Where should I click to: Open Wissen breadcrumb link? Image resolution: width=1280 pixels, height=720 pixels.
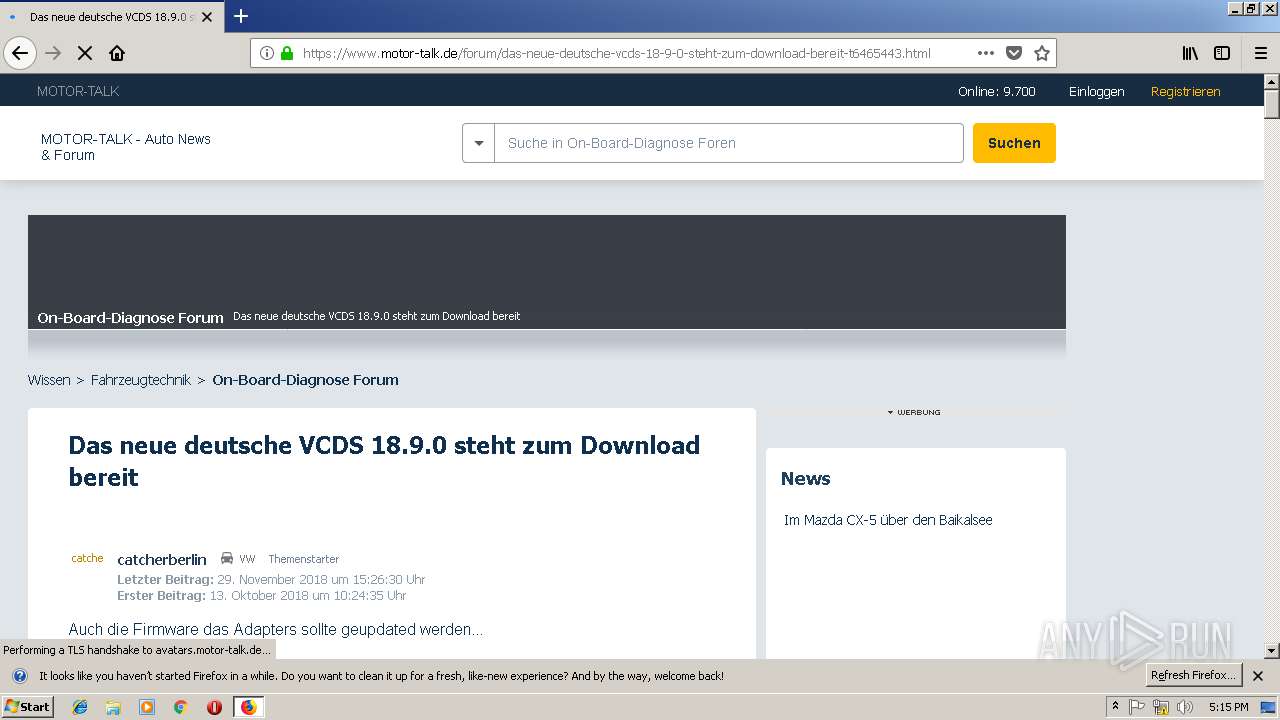click(49, 380)
